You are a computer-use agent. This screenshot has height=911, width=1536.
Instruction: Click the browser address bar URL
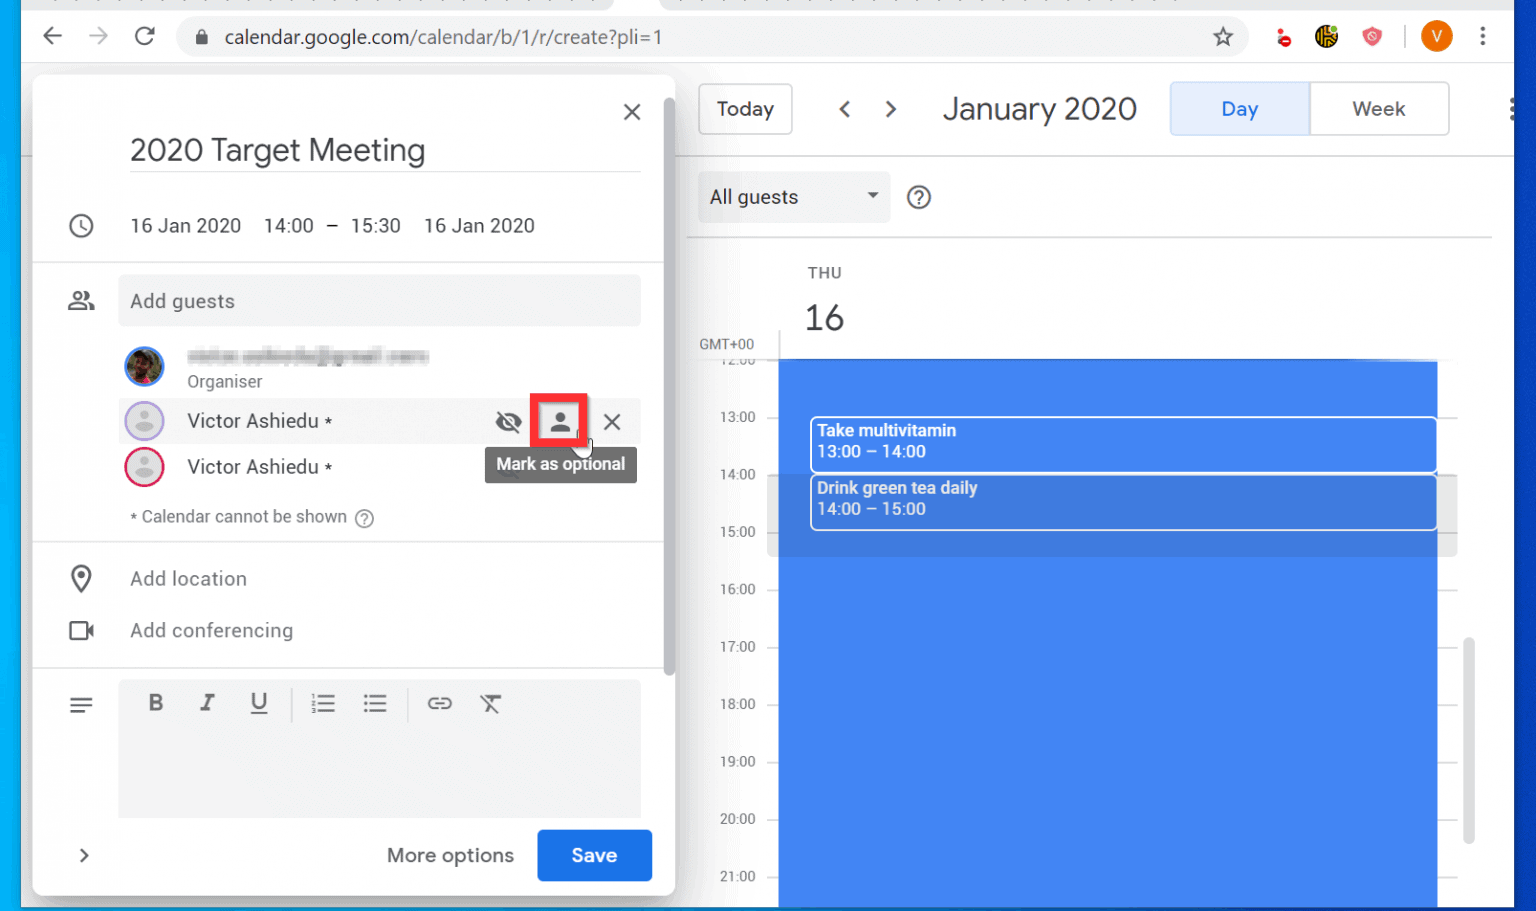click(x=443, y=37)
